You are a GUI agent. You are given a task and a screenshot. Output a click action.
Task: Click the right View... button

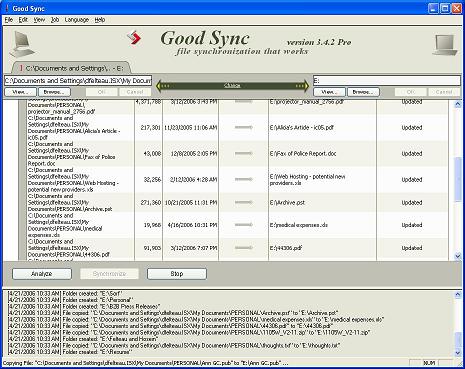point(329,92)
